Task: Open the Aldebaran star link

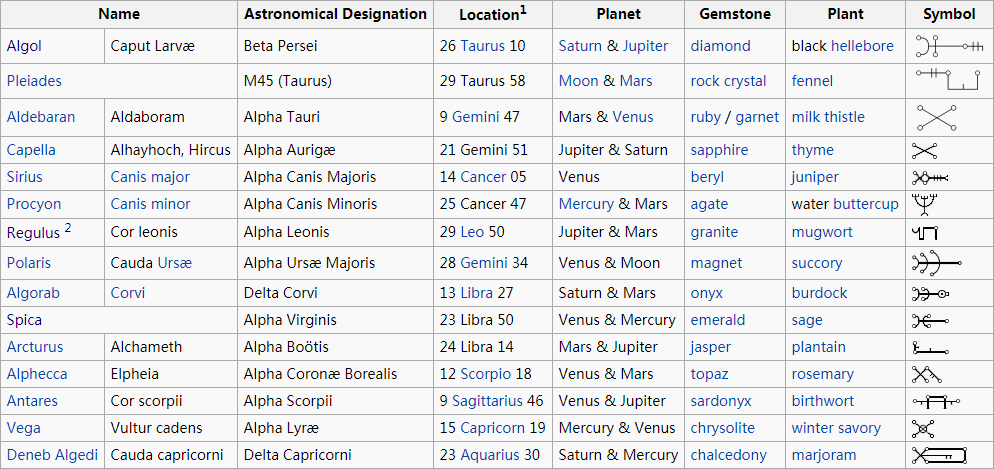Action: pyautogui.click(x=41, y=117)
